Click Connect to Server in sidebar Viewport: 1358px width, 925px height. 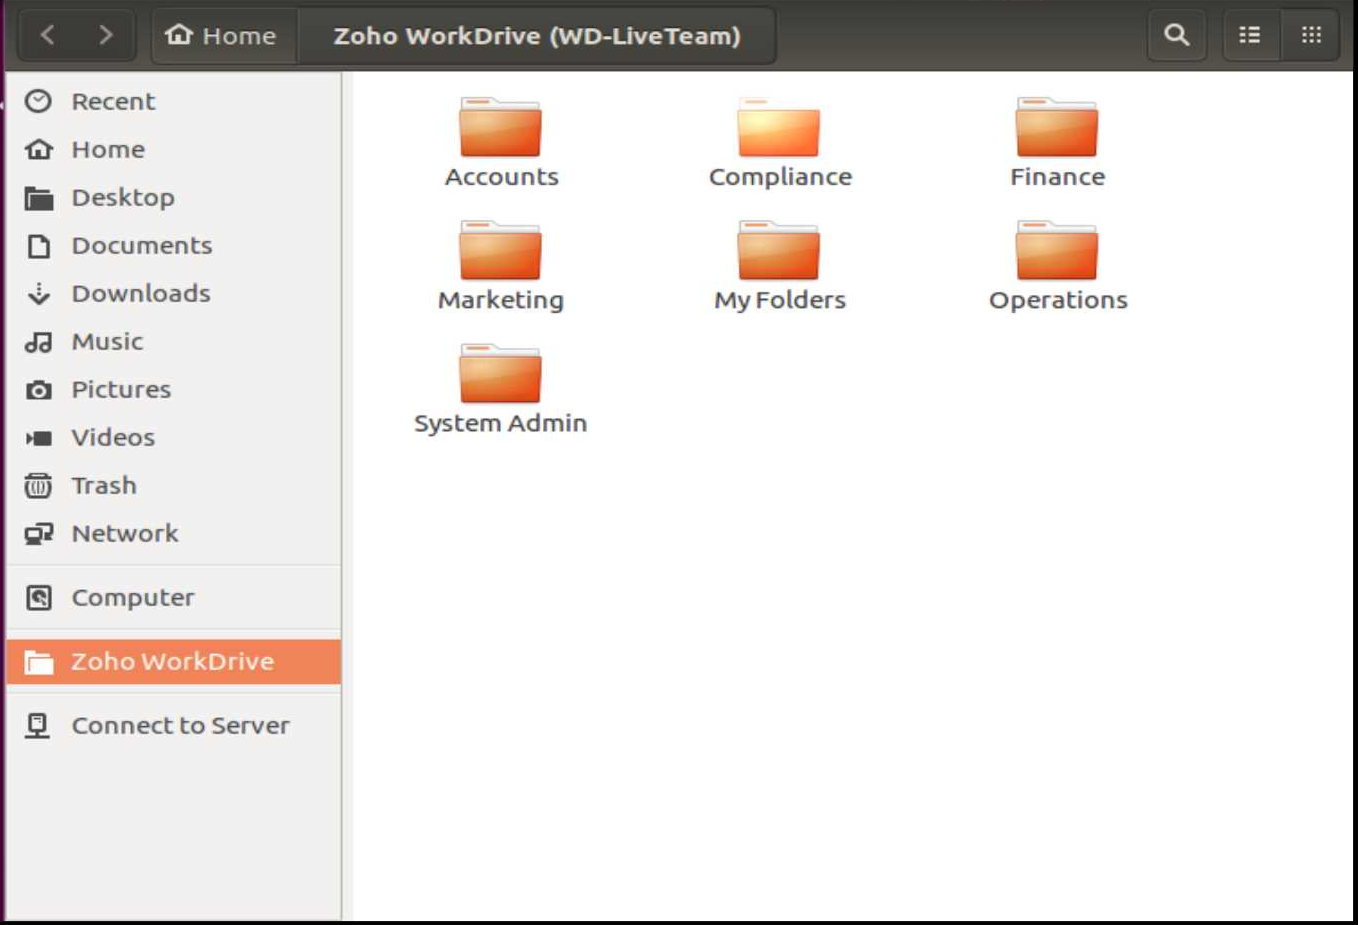pyautogui.click(x=174, y=725)
